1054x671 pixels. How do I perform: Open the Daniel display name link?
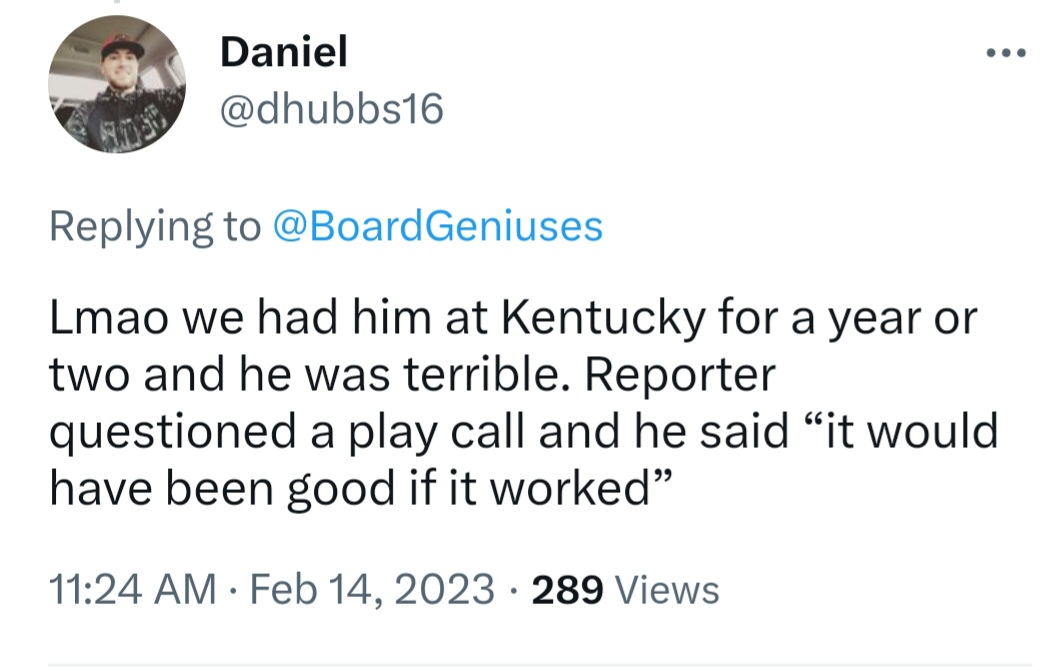click(x=284, y=53)
